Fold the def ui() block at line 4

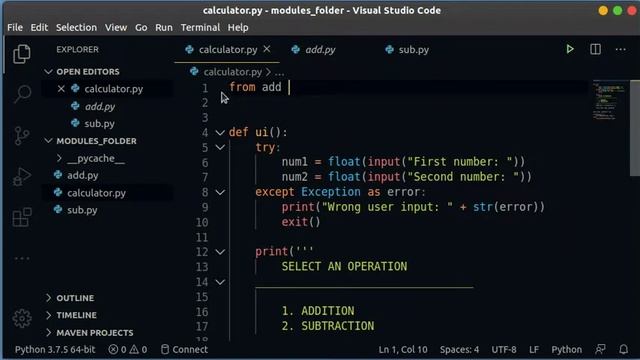(220, 133)
